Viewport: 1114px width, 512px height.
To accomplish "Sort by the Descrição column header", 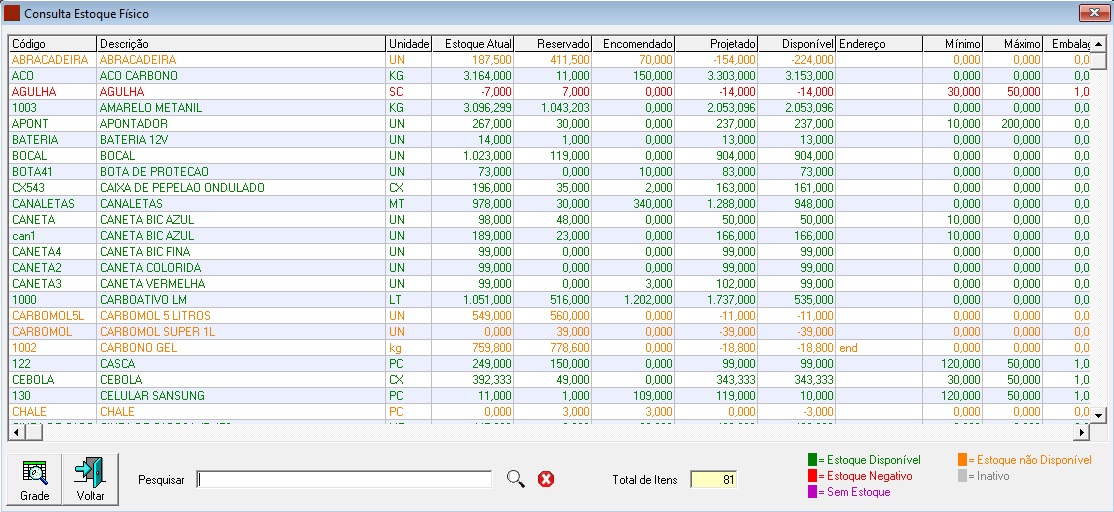I will point(240,44).
